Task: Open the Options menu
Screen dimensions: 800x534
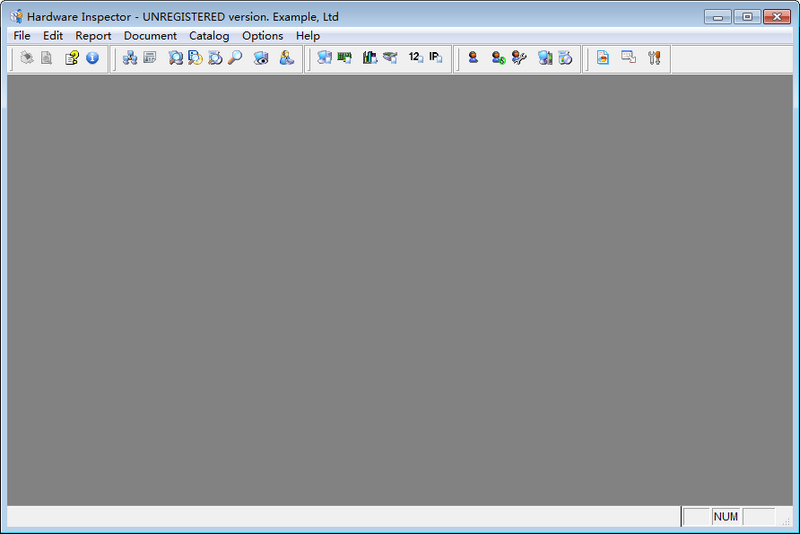Action: (263, 36)
